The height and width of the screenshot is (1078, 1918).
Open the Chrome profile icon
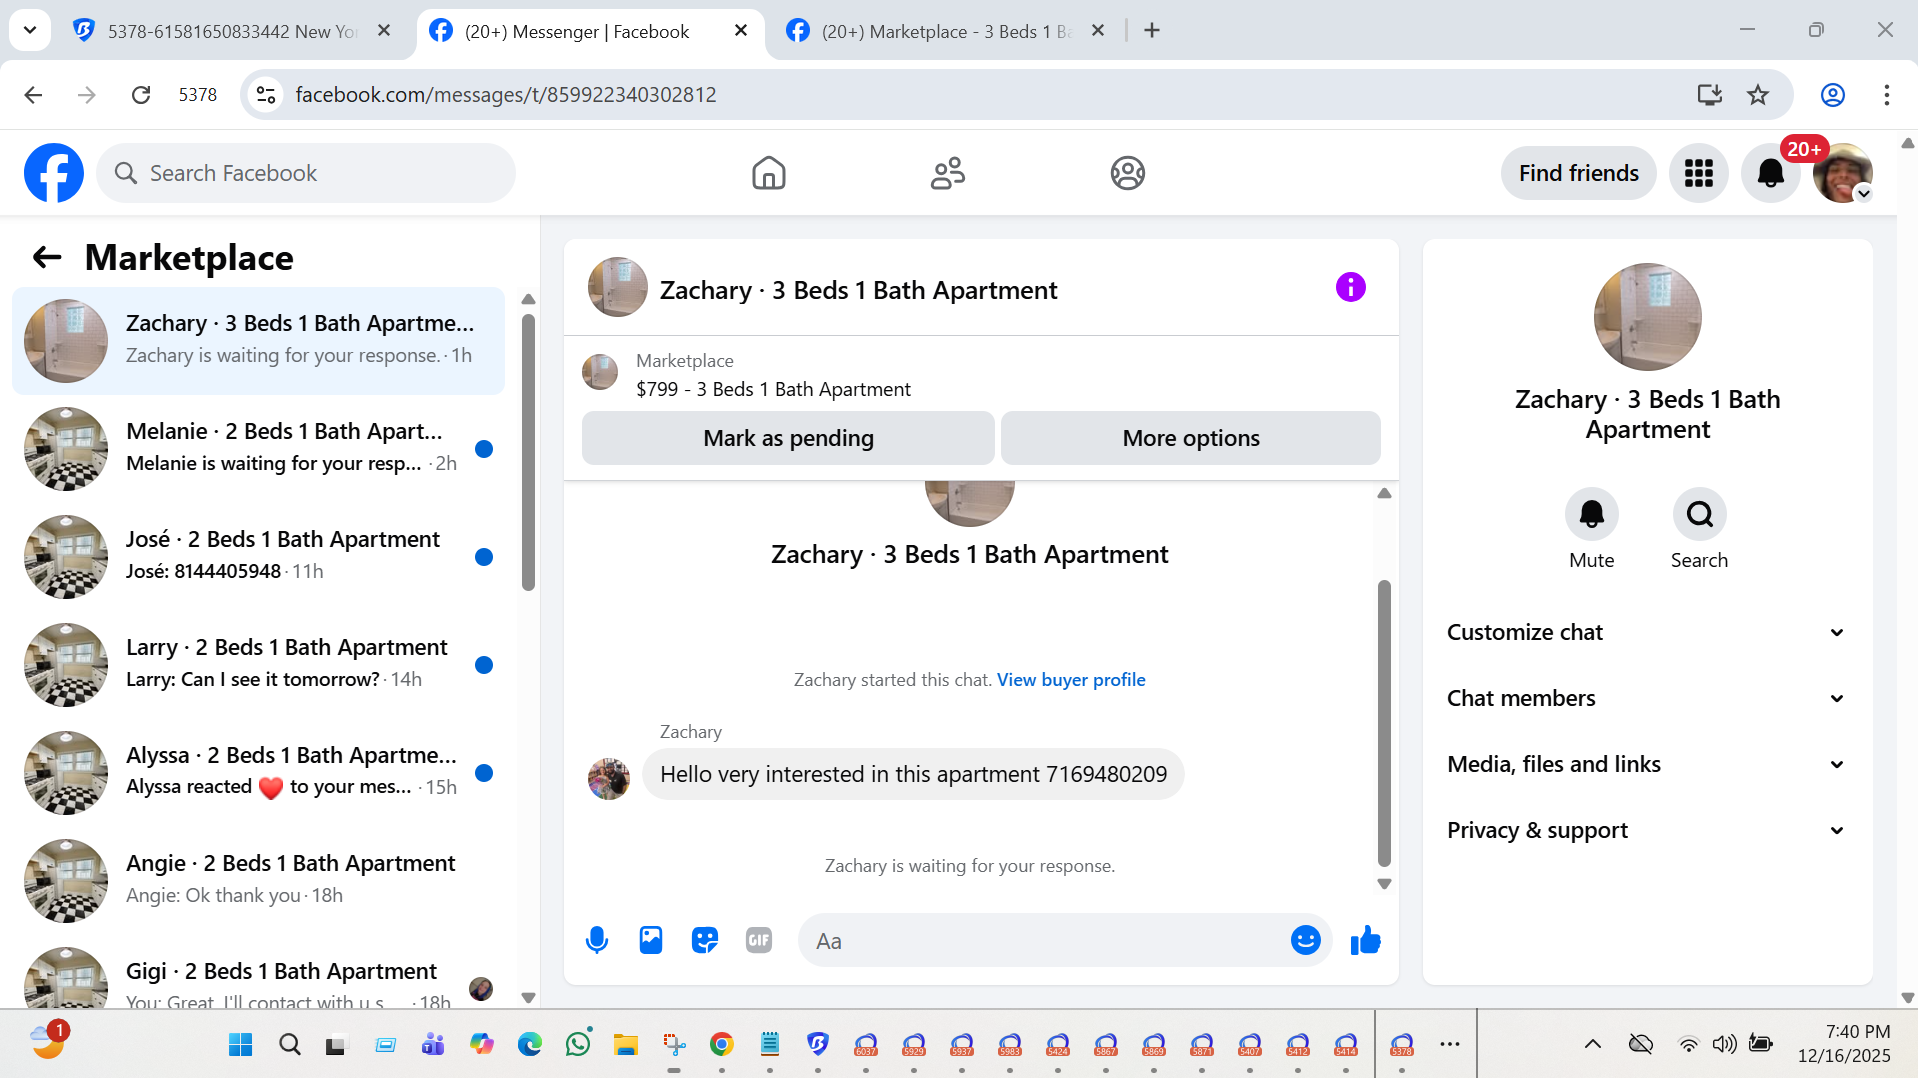1832,95
